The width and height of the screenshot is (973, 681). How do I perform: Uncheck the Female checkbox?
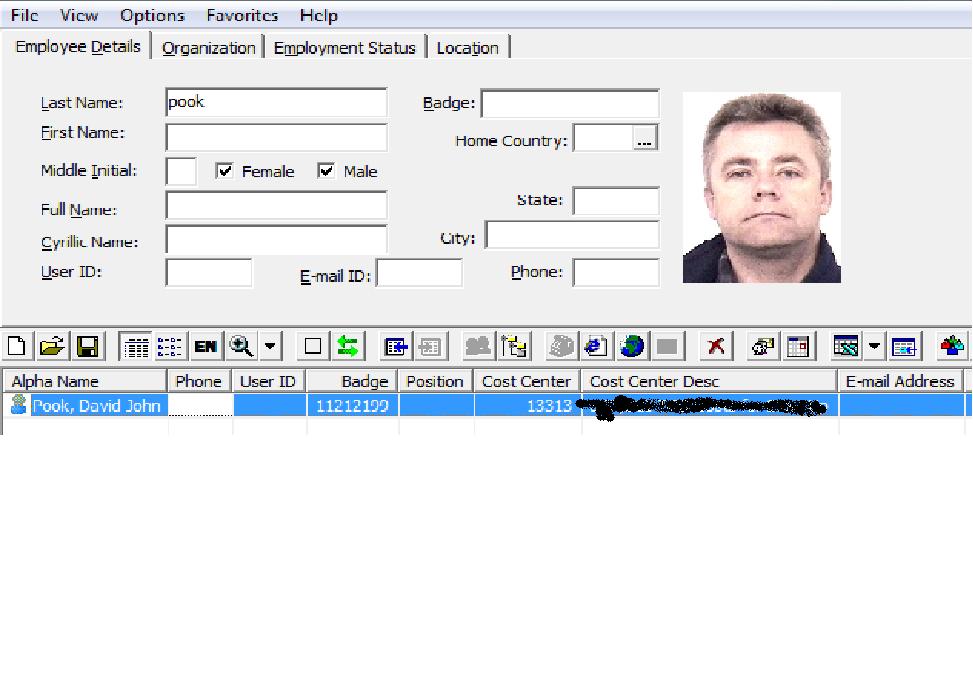click(225, 171)
